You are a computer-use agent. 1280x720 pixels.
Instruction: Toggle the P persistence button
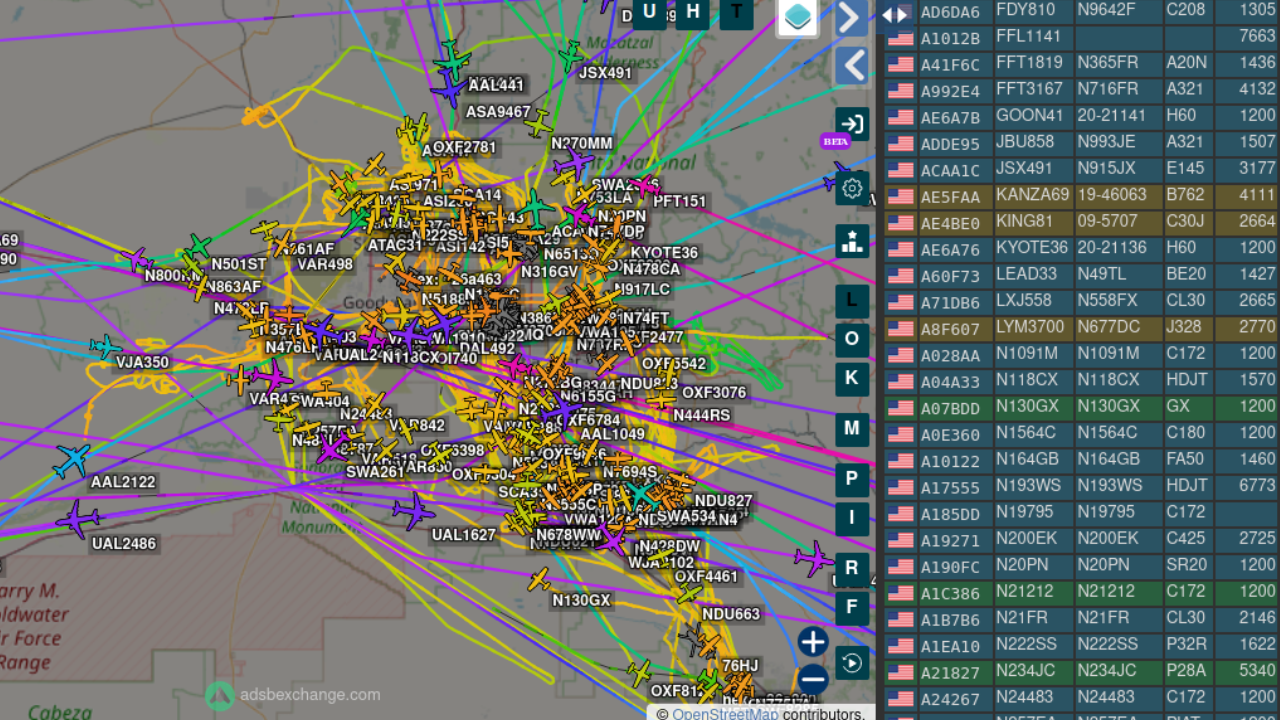[x=852, y=479]
